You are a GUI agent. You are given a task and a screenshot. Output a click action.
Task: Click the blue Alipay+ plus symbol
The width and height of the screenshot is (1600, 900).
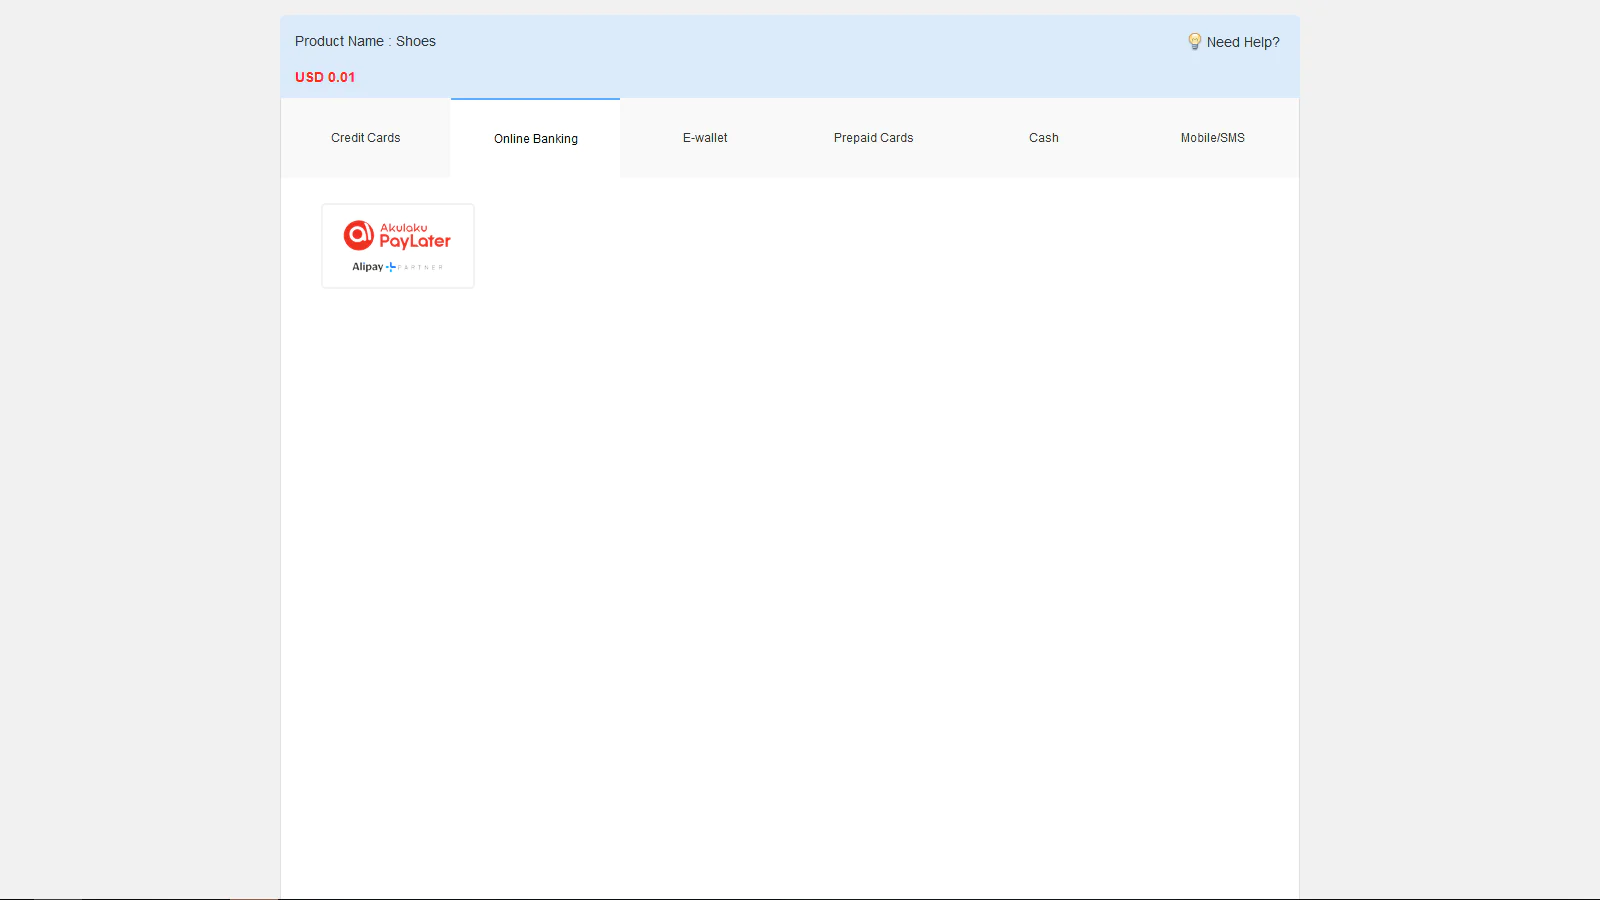coord(390,267)
